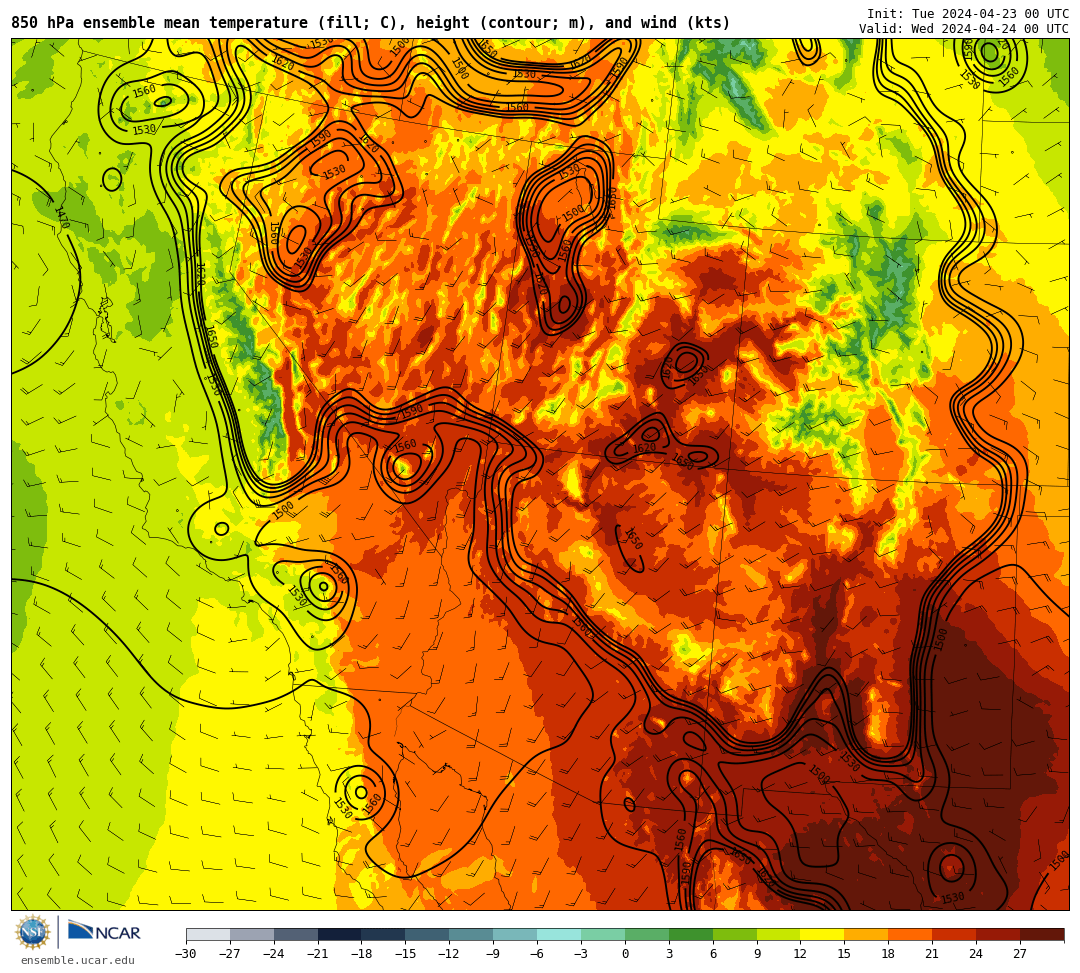This screenshot has width=1080, height=973.
Task: Click the 1470 height contour label
Action: coord(61,217)
